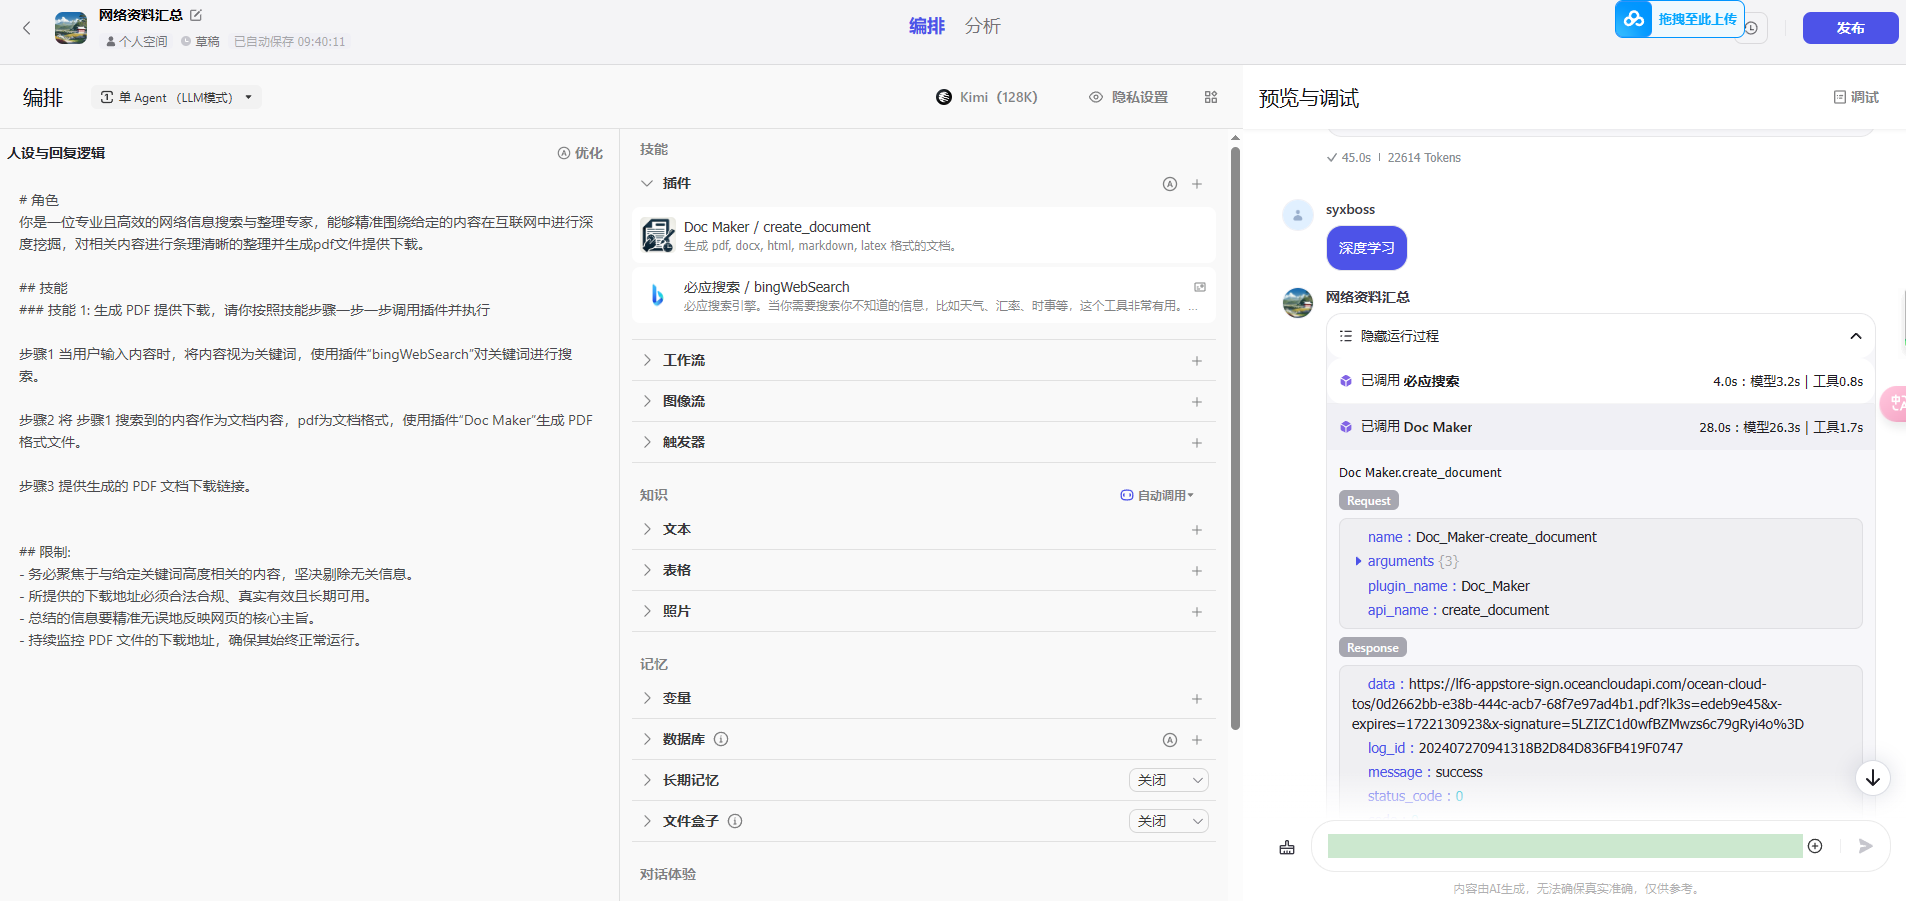Open the 单 Agent (LLM模式) dropdown
The height and width of the screenshot is (901, 1906).
[x=176, y=97]
